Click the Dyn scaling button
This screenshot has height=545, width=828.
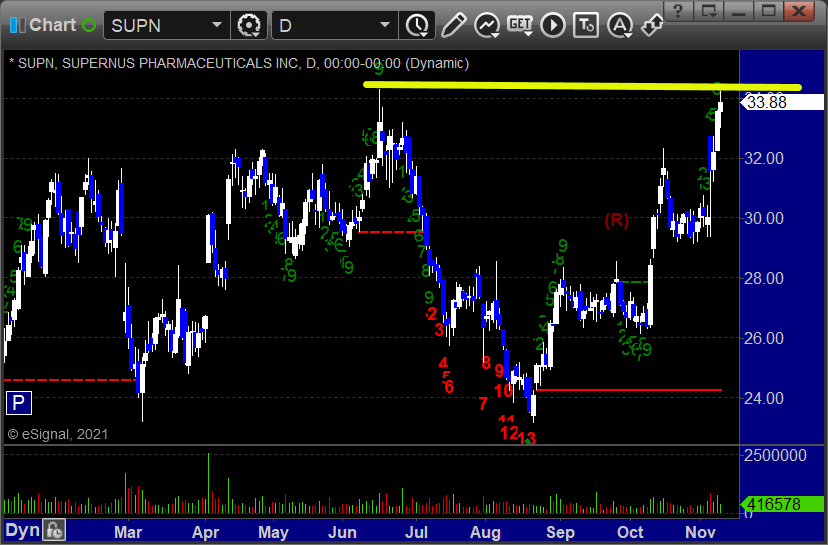23,530
